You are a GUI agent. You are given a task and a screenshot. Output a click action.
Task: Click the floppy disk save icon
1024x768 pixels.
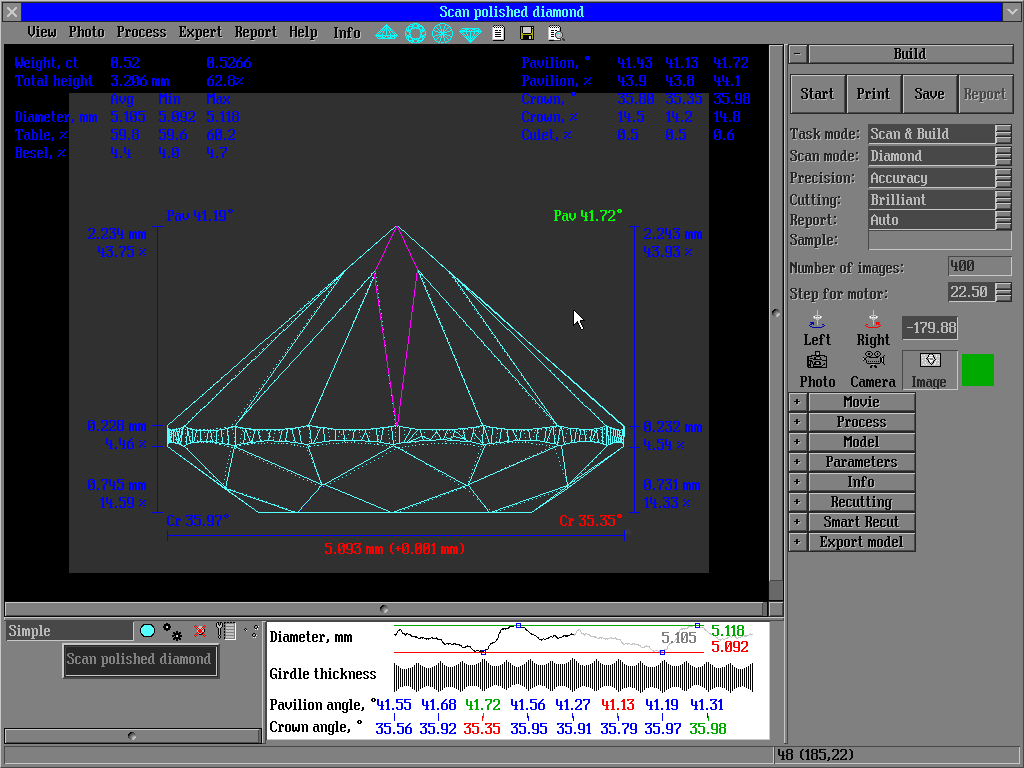point(527,33)
